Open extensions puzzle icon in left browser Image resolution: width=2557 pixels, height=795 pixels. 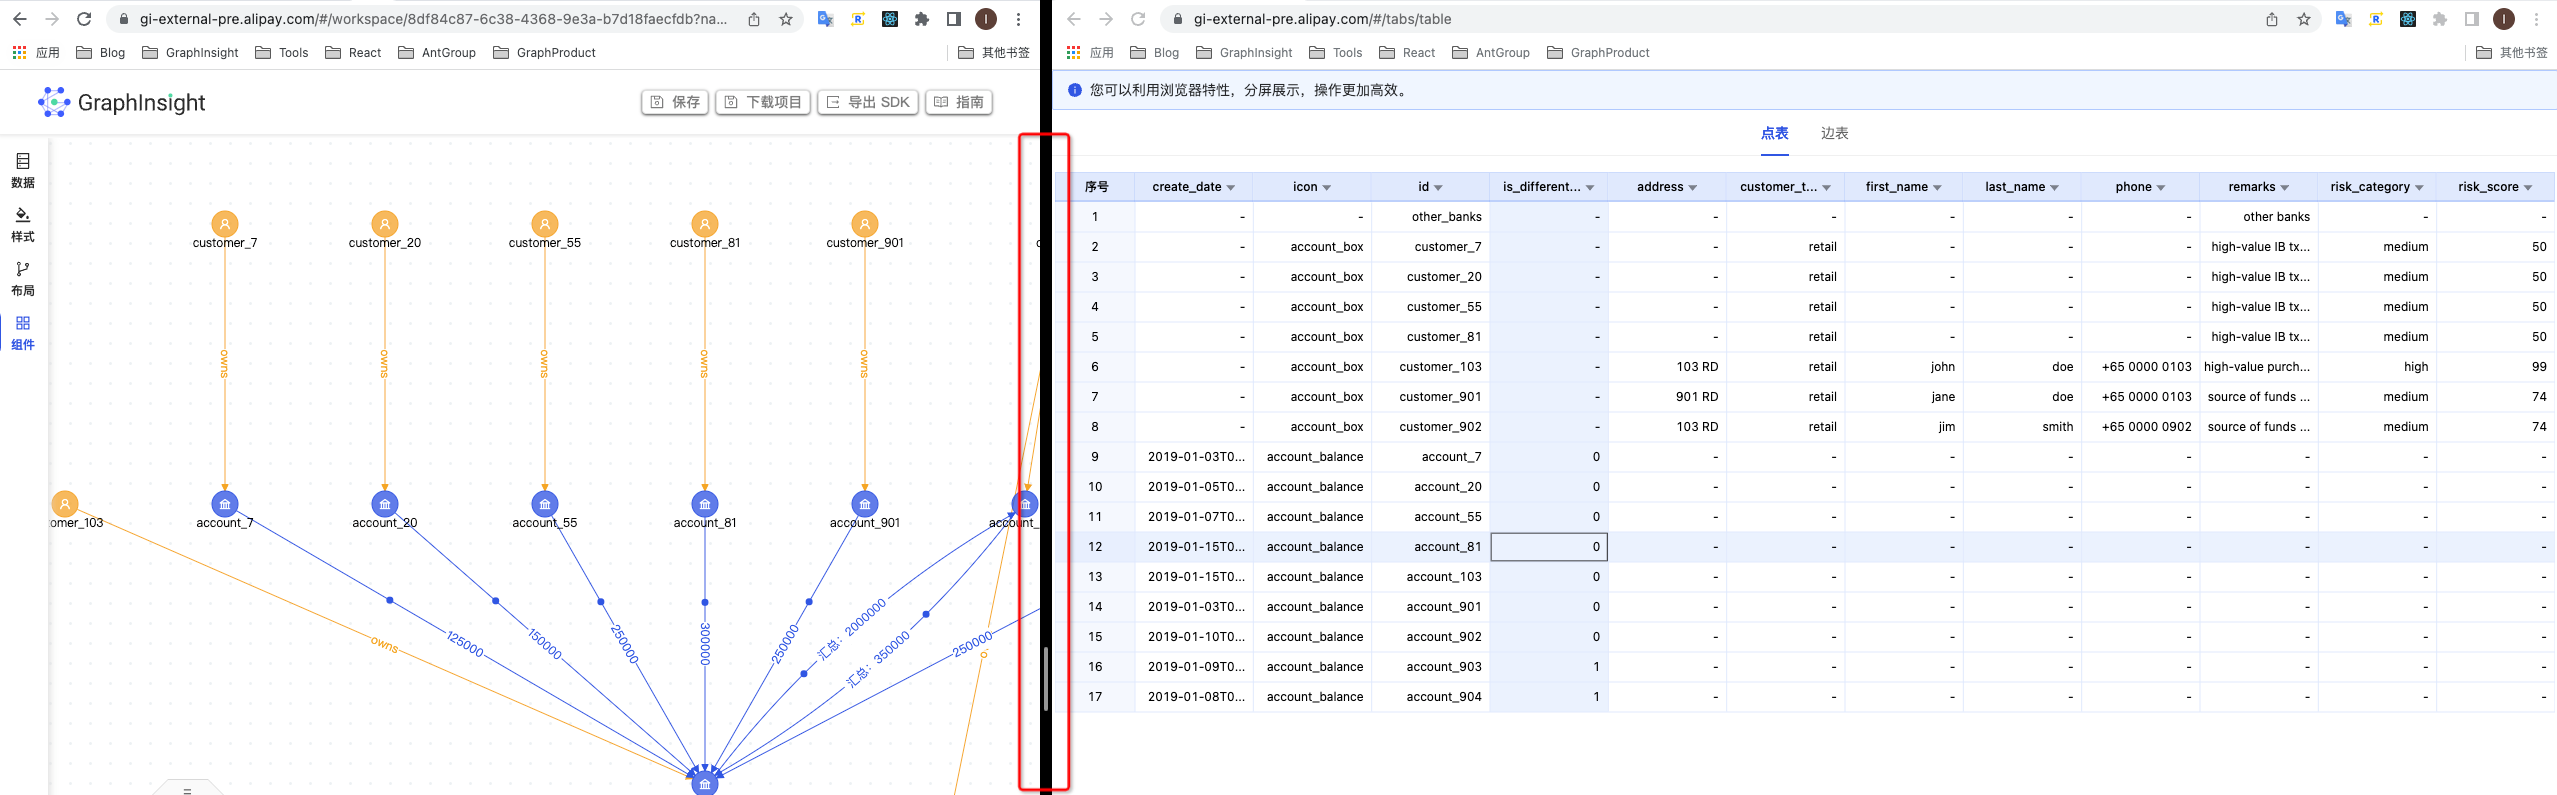coord(922,19)
